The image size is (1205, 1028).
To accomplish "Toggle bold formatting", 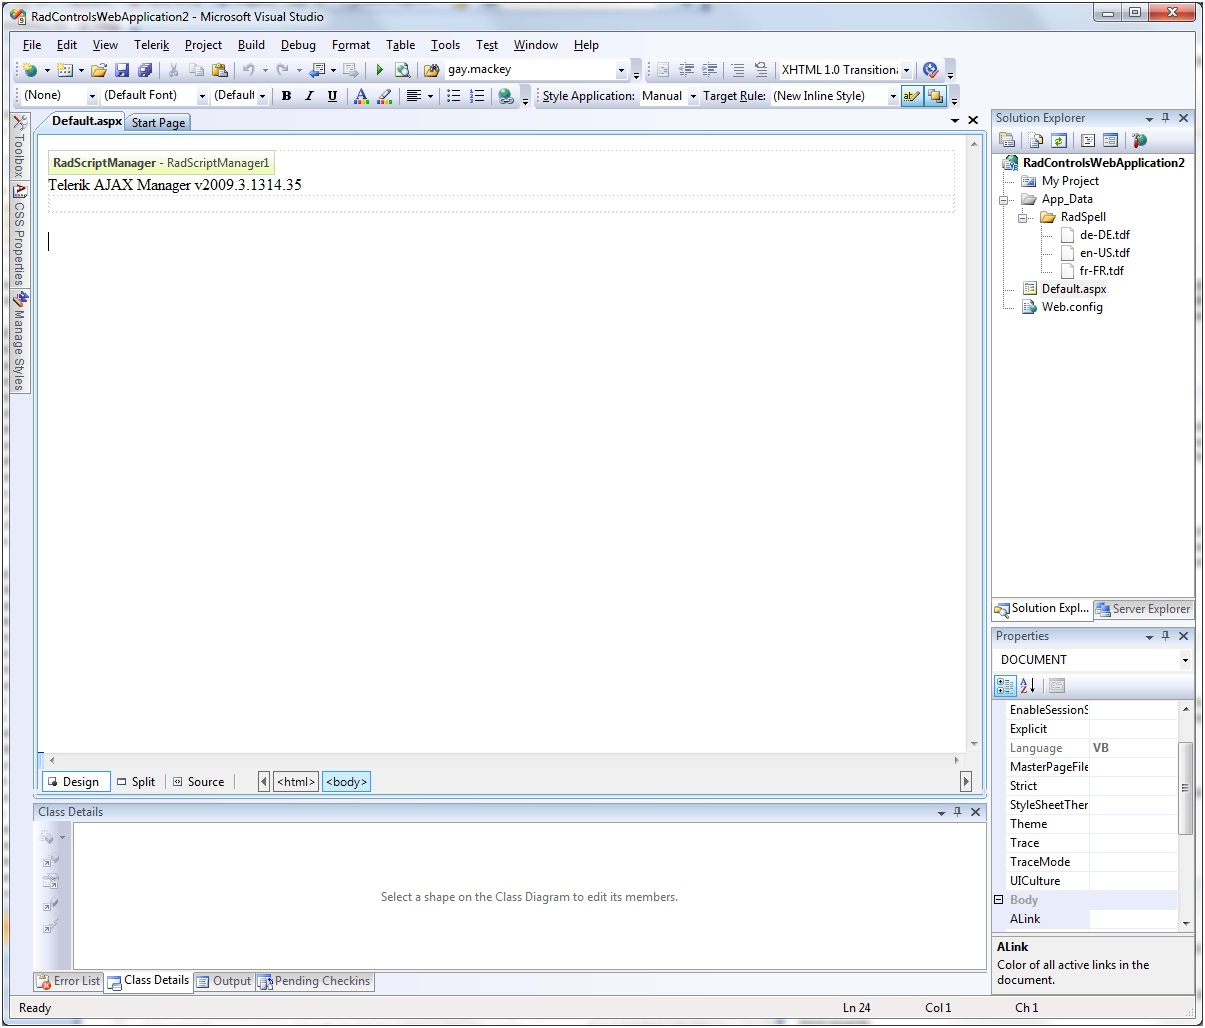I will (286, 96).
